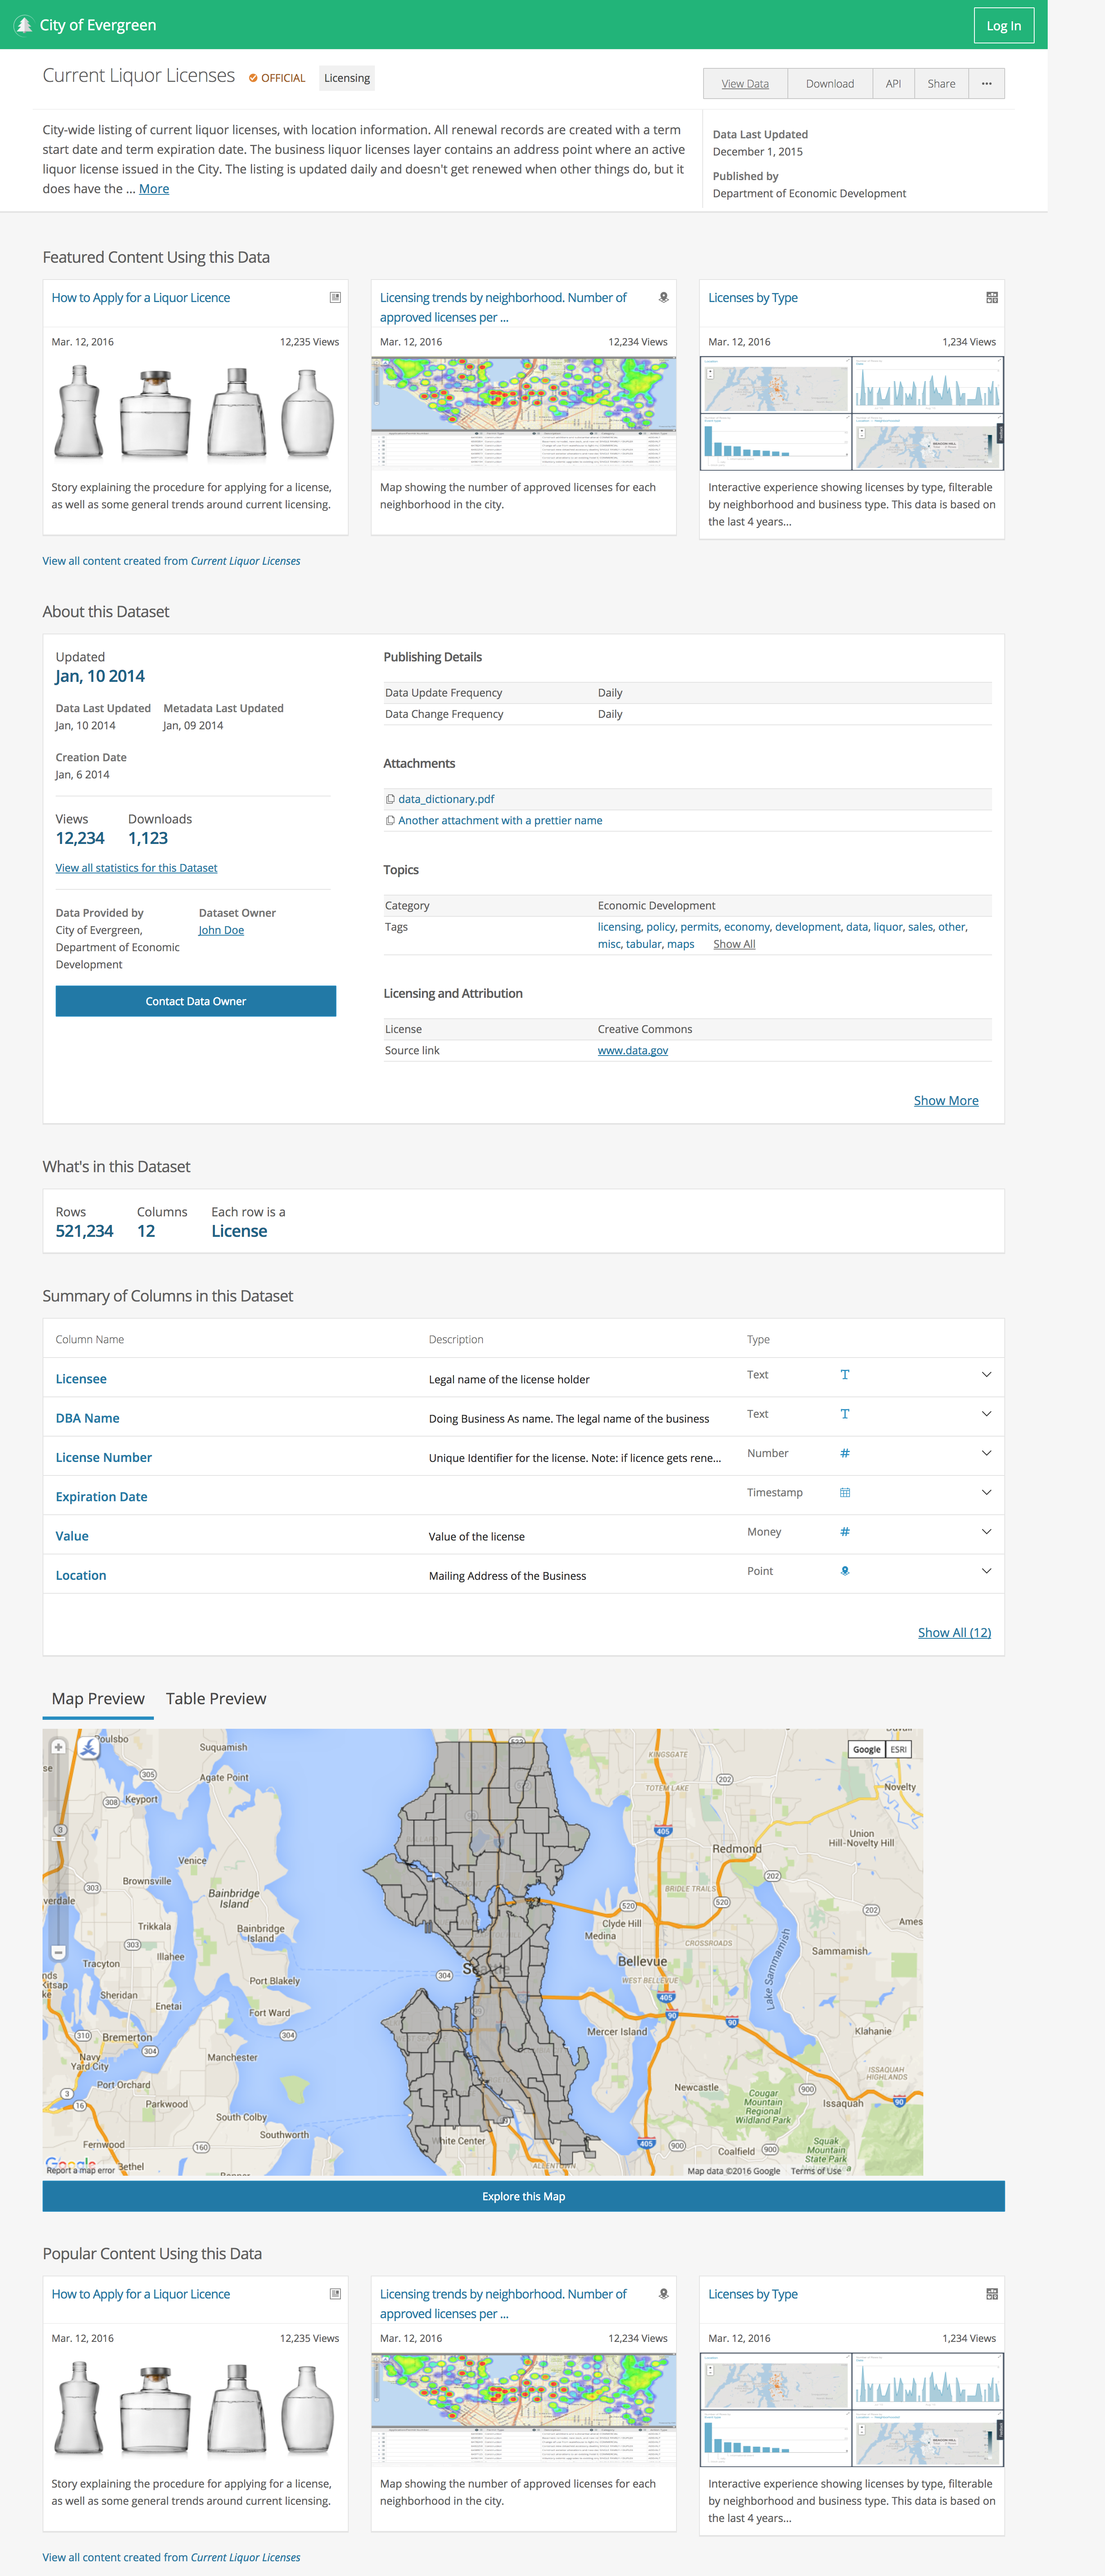Click the Text type icon in the Licensee row

(x=845, y=1375)
